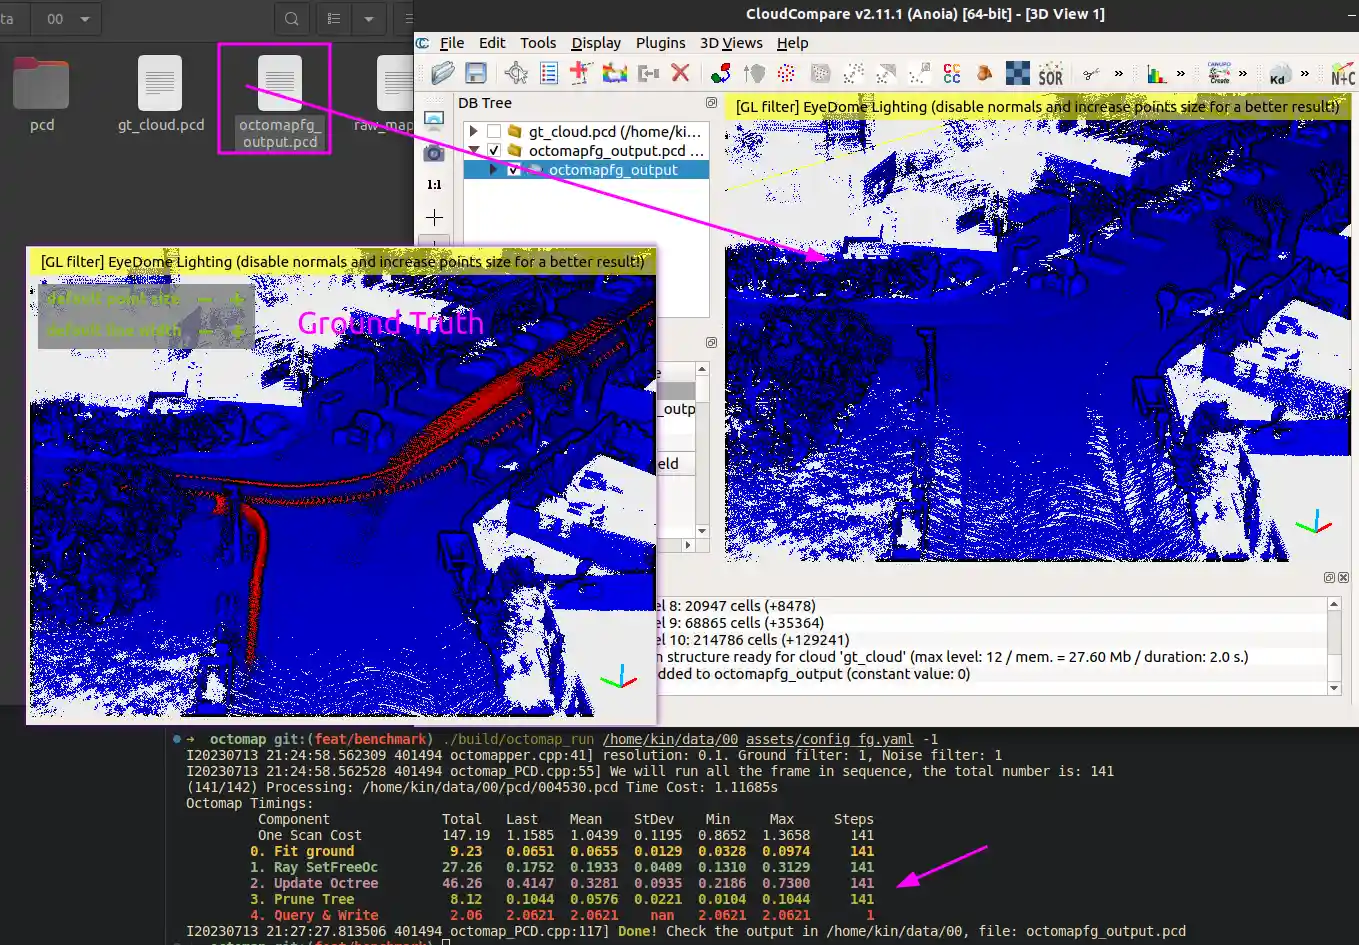Run the SOR filter tool
The height and width of the screenshot is (945, 1359).
[1050, 75]
